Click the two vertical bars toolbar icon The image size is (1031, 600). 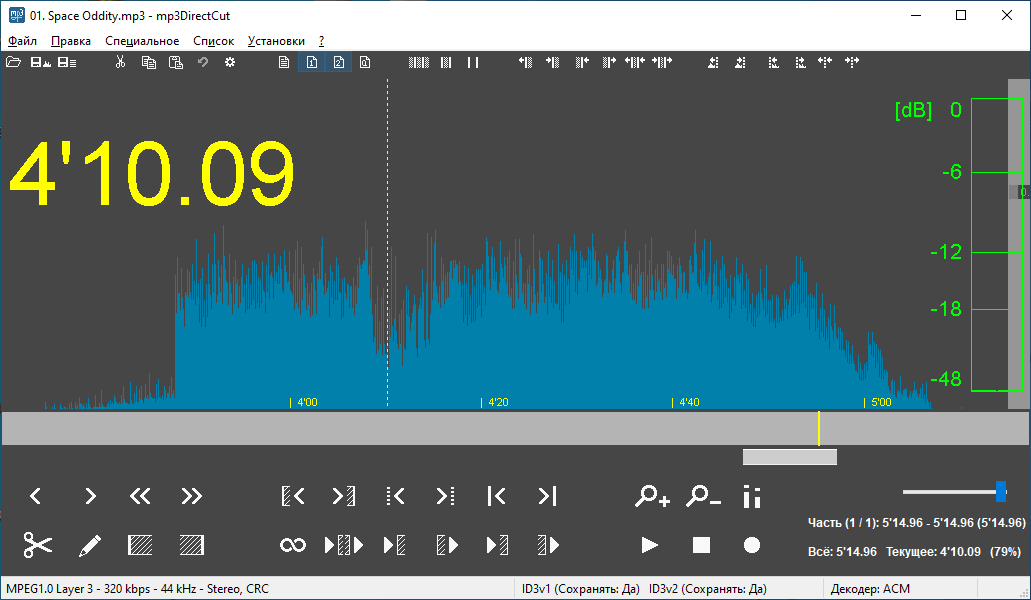(473, 62)
